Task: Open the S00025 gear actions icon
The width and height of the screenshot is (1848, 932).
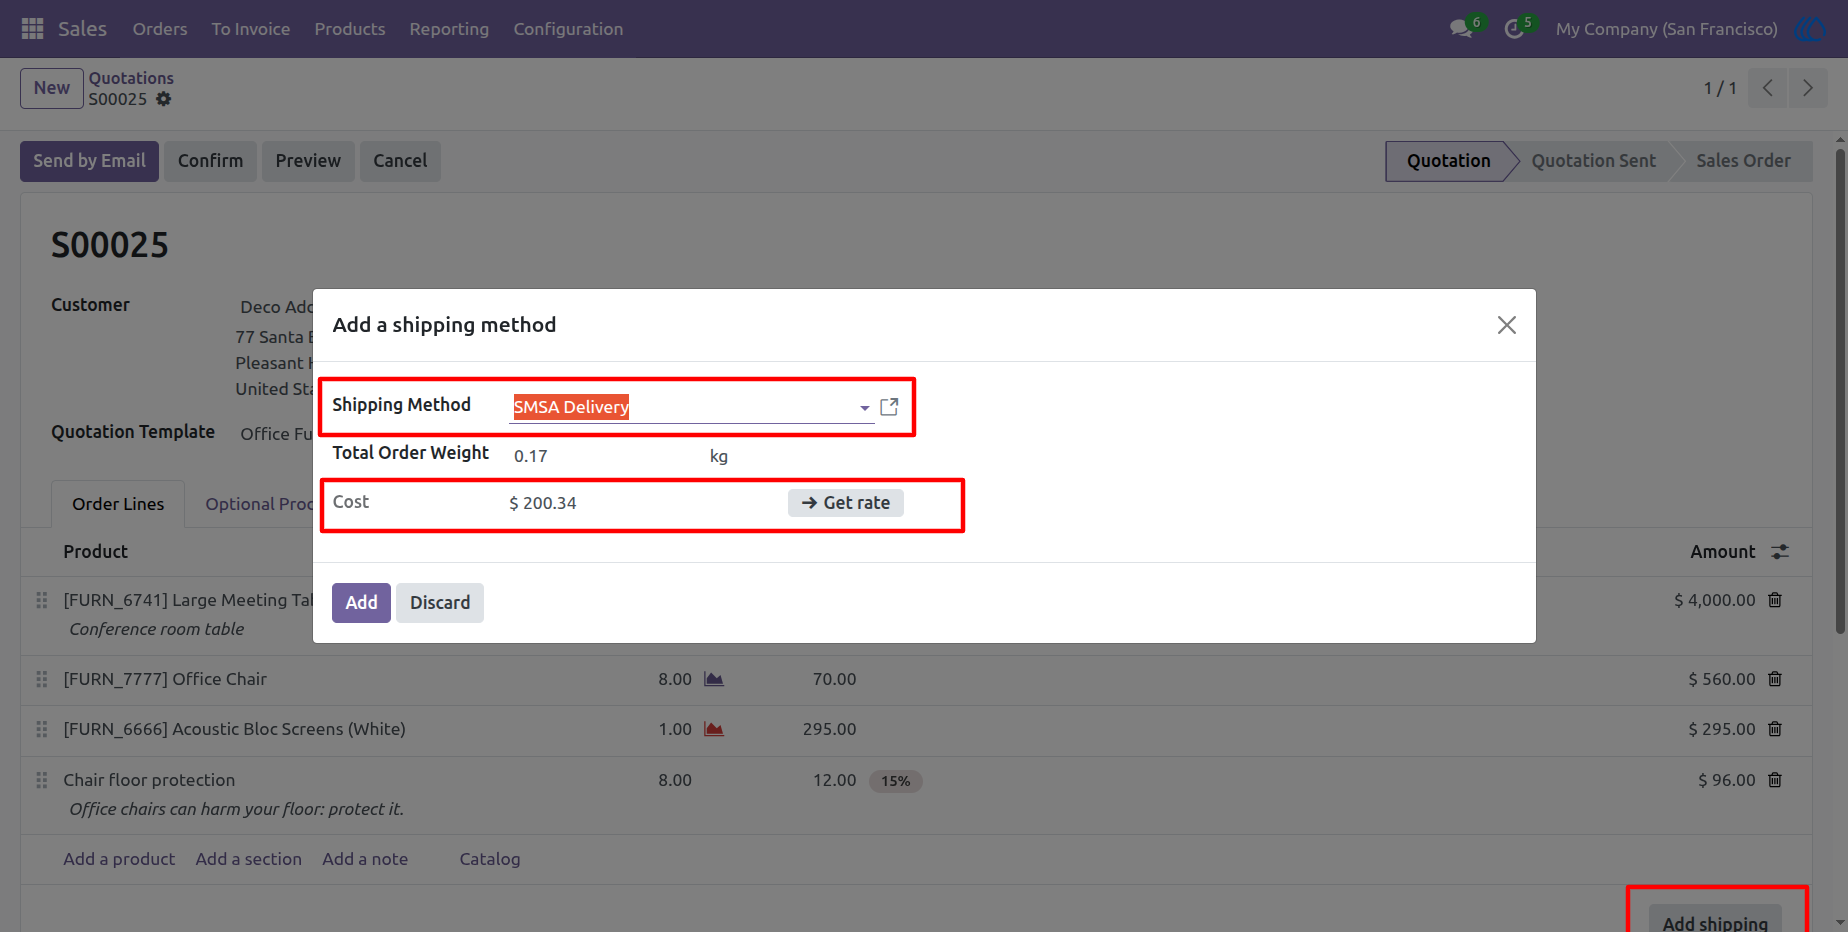Action: point(164,99)
